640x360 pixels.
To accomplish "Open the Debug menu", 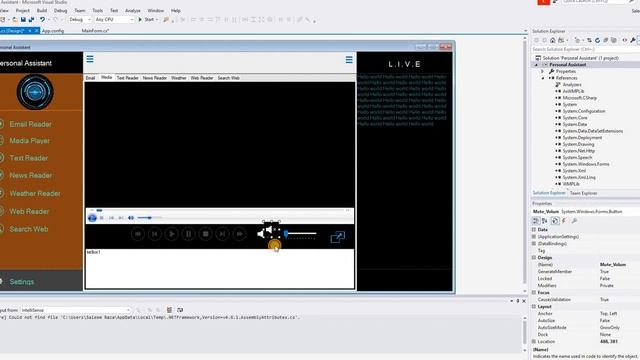I will click(x=60, y=11).
